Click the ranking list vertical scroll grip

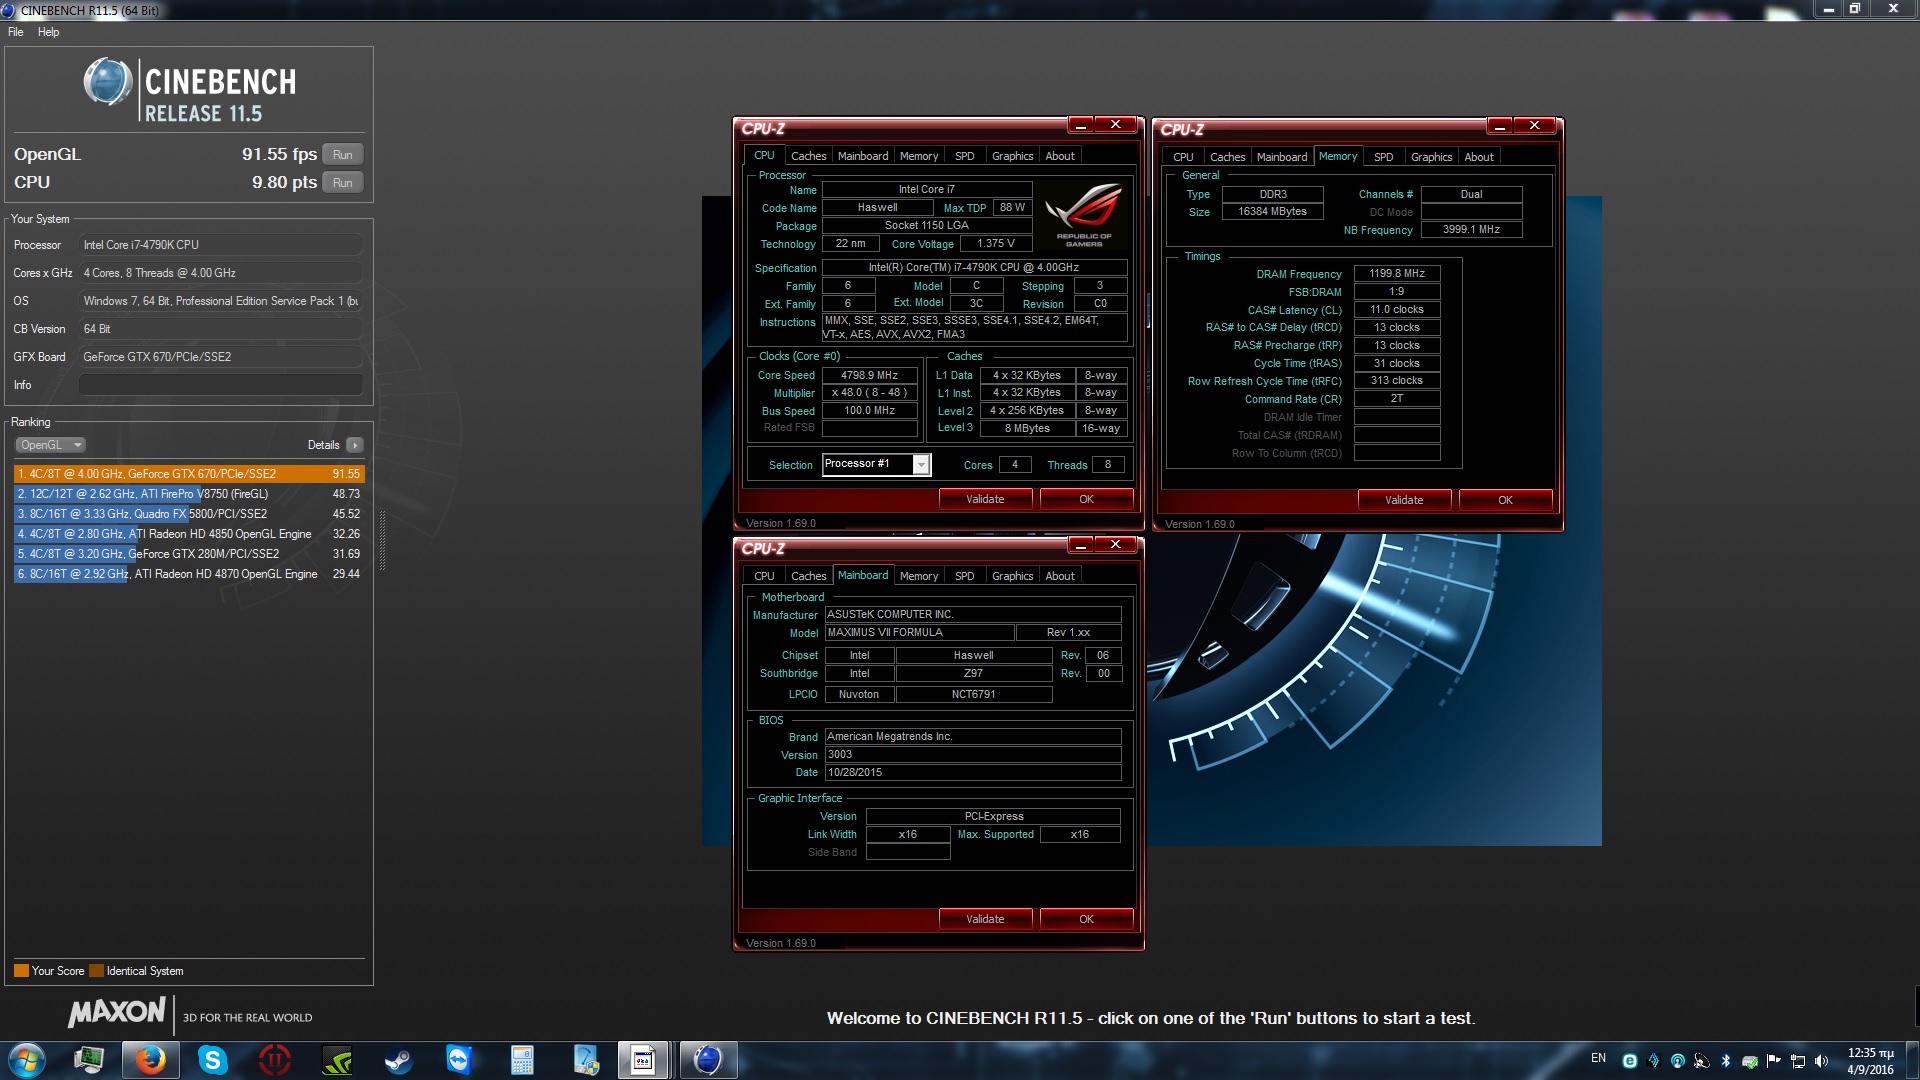pos(382,540)
